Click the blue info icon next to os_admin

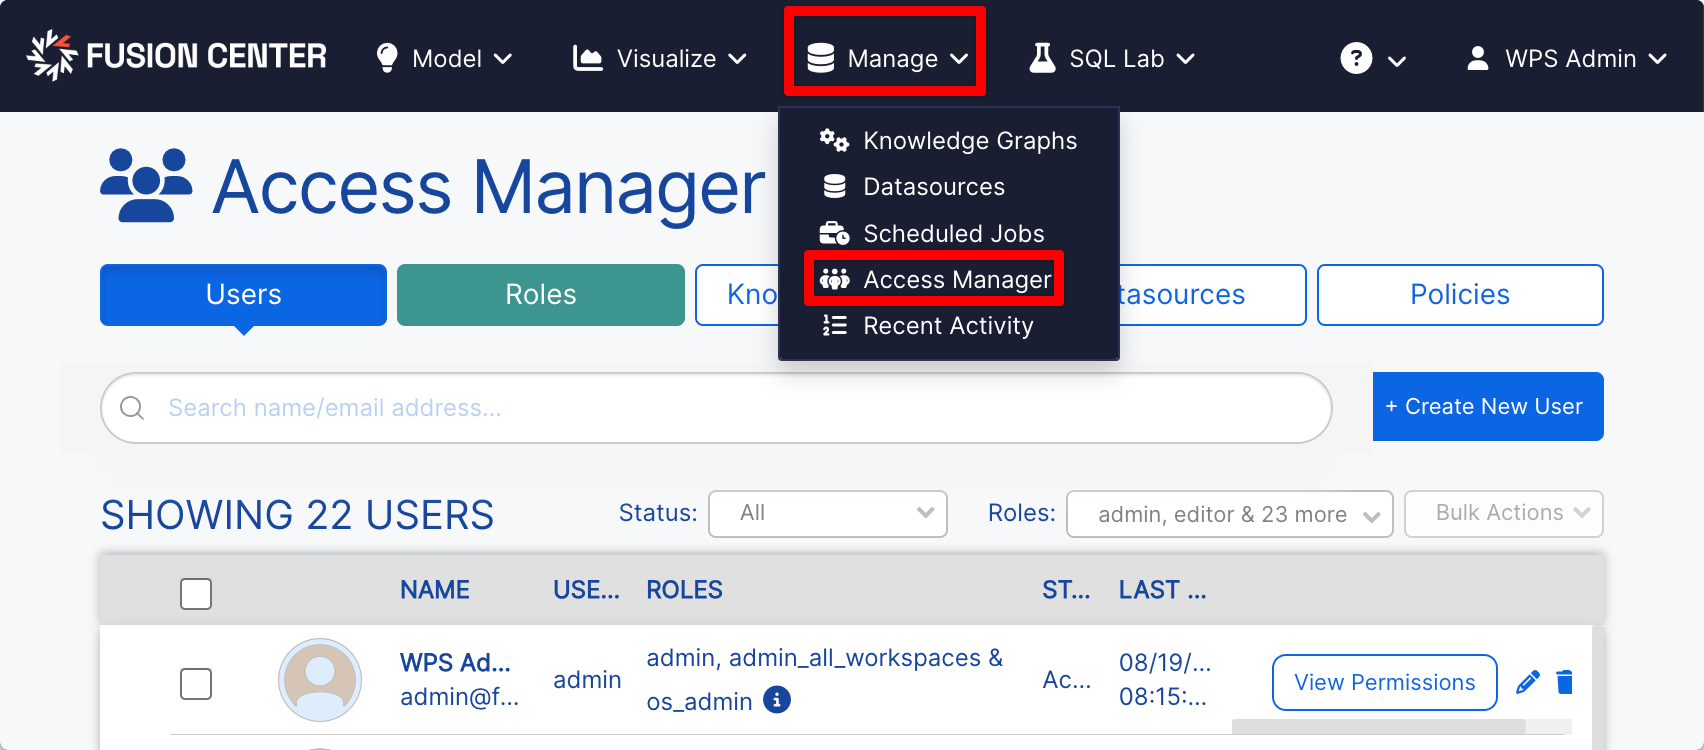776,700
